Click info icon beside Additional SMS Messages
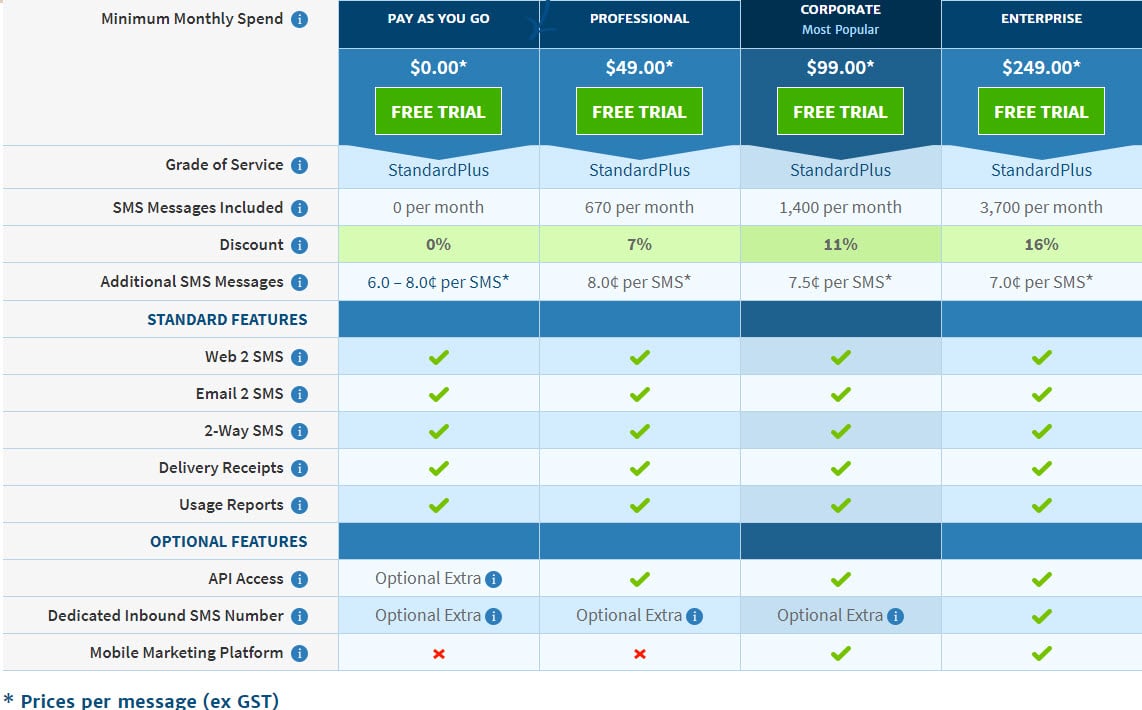This screenshot has width=1142, height=710. 299,283
